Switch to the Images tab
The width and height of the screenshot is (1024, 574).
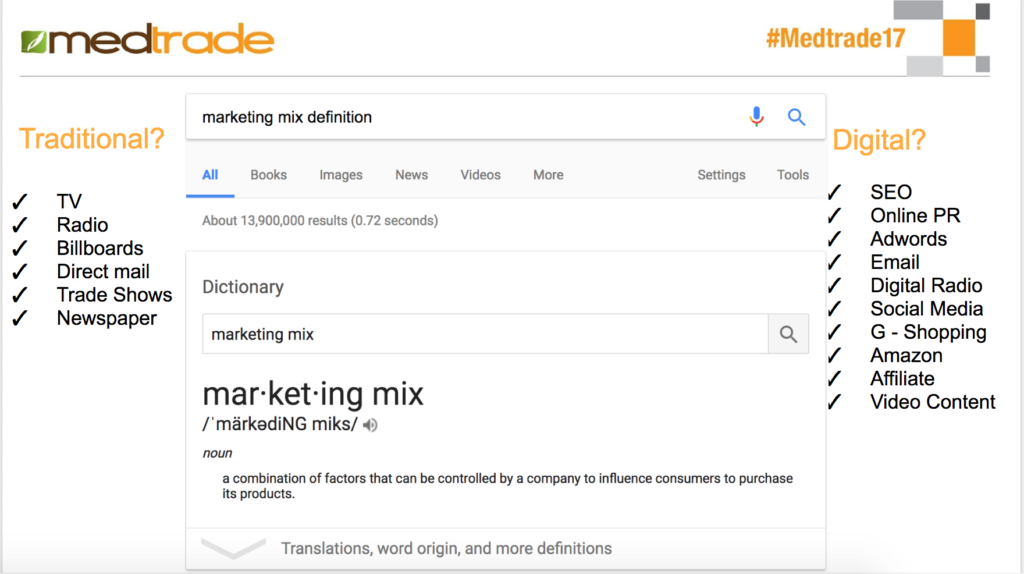[341, 175]
